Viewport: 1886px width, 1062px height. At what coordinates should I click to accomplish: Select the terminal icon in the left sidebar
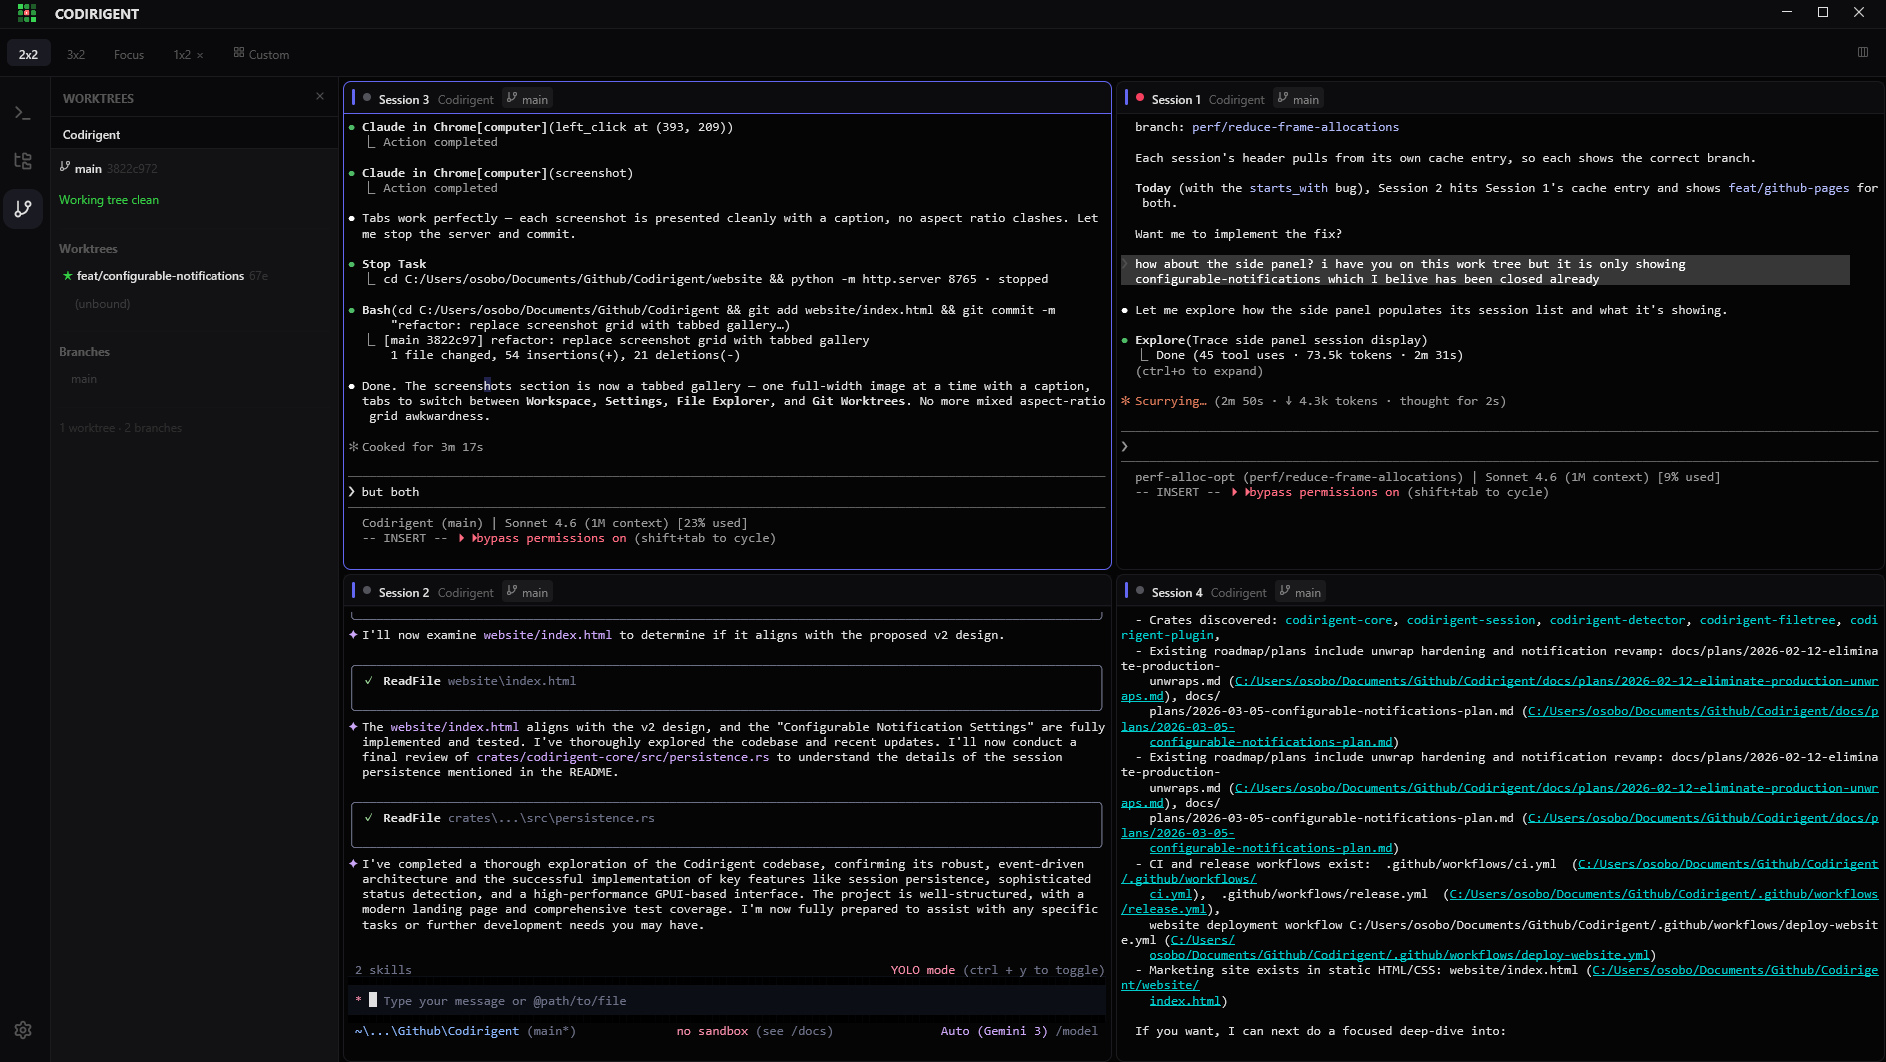22,112
